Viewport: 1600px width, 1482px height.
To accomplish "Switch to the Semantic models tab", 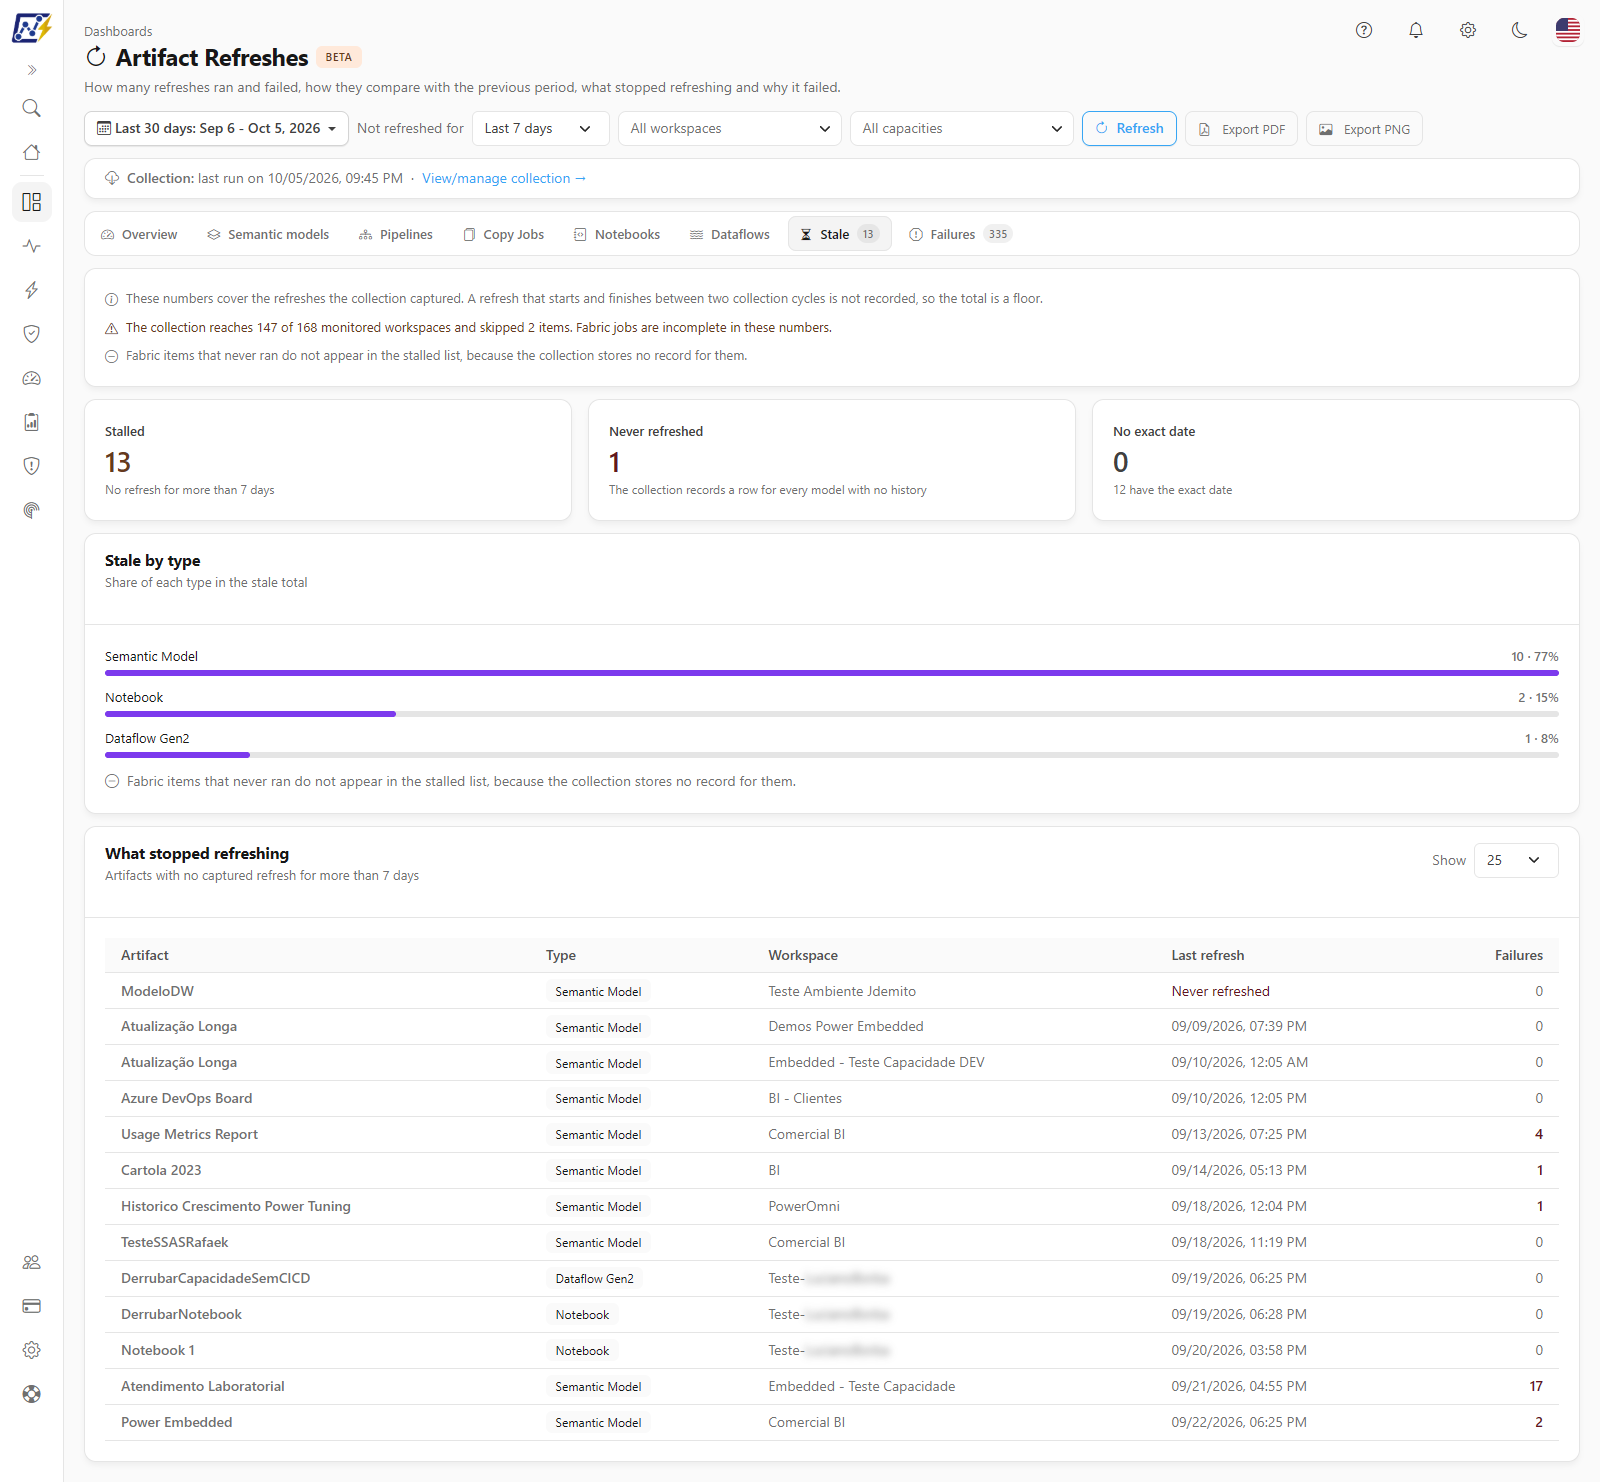I will pyautogui.click(x=268, y=234).
